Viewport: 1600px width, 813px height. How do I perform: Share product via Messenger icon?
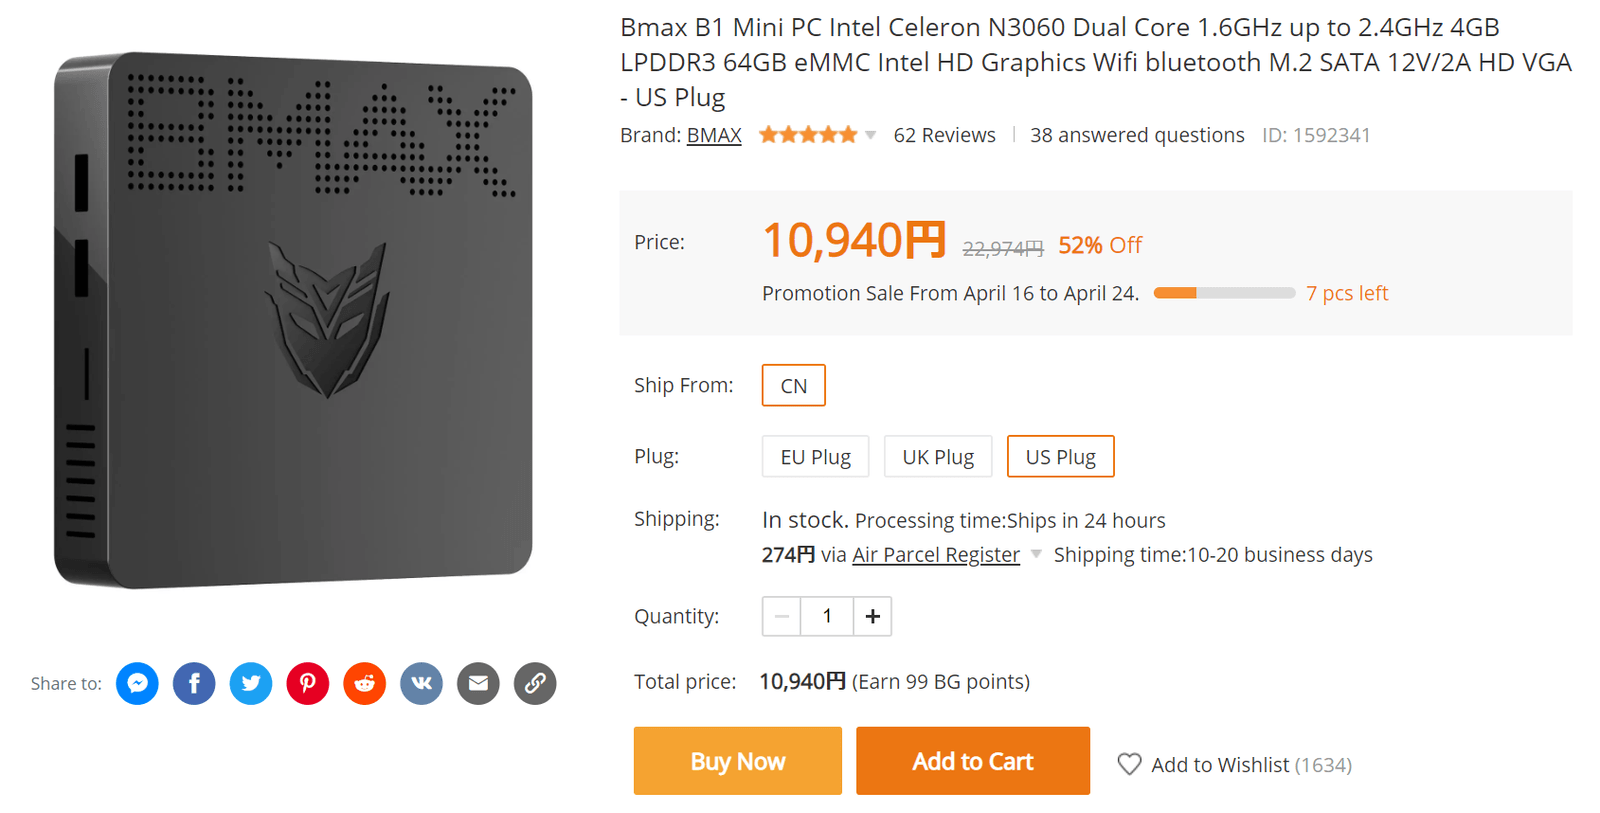pos(137,684)
